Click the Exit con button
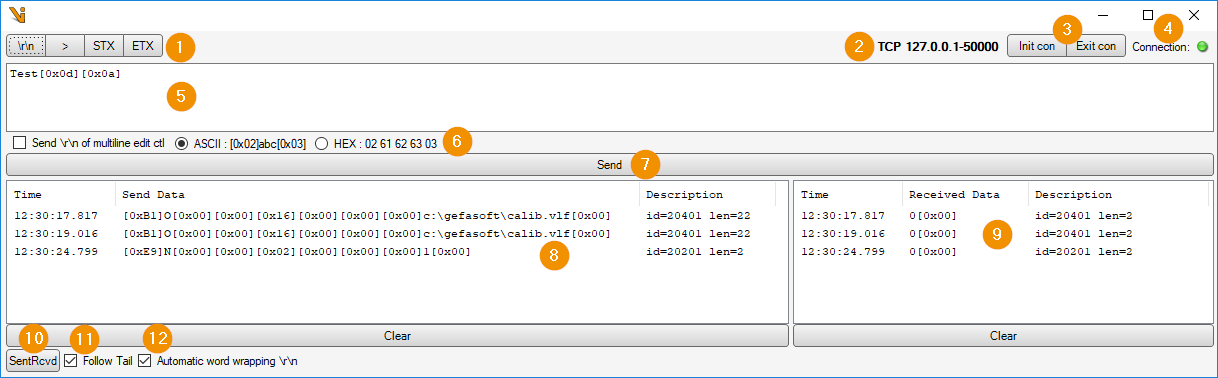Viewport: 1218px width, 378px height. [1096, 46]
